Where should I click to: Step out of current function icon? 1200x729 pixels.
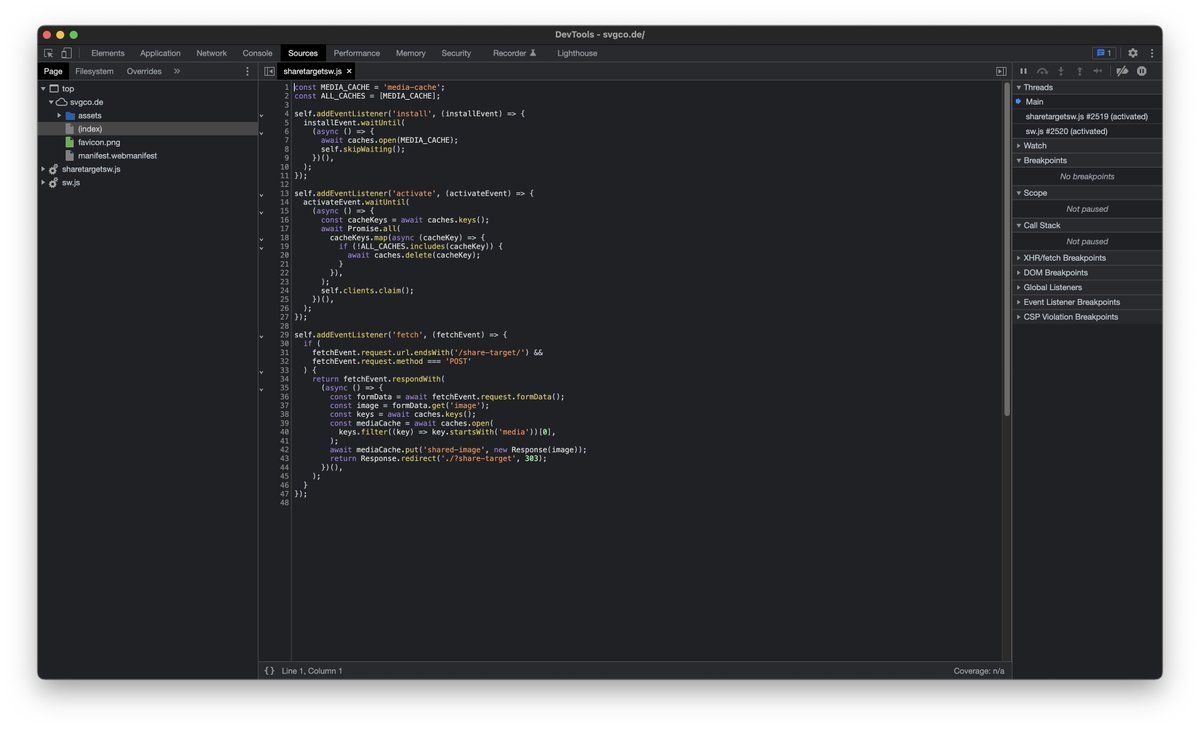pos(1079,71)
